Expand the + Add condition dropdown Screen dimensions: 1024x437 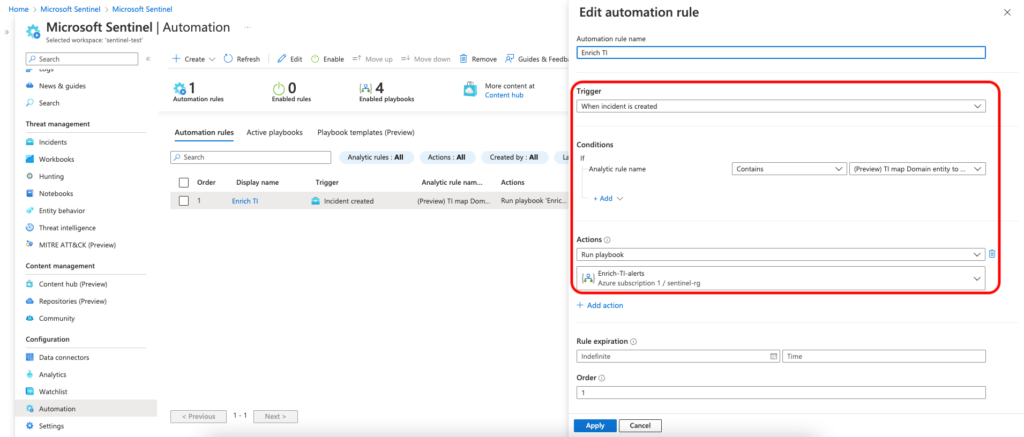[608, 198]
